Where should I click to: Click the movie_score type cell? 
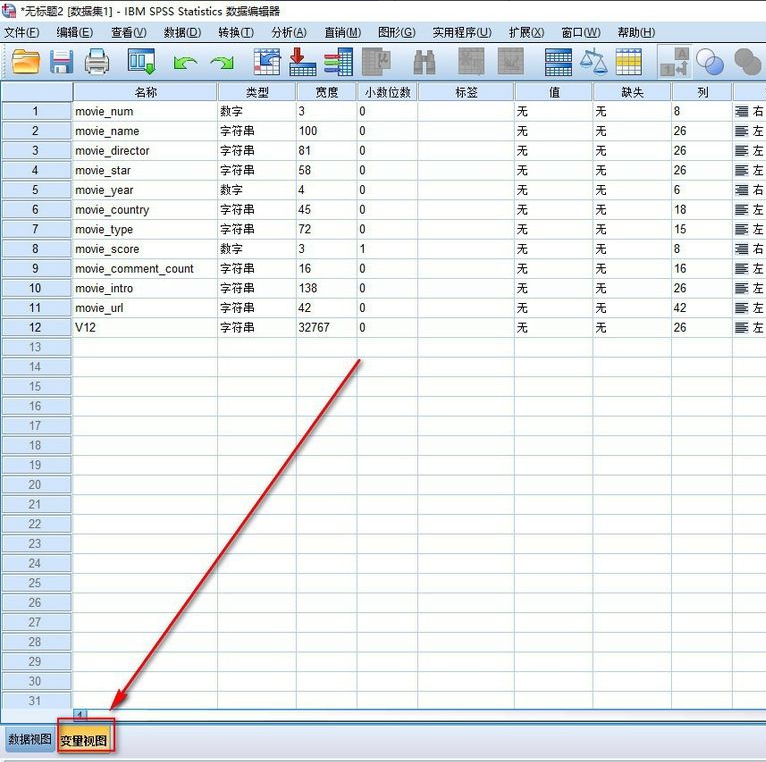pos(256,249)
